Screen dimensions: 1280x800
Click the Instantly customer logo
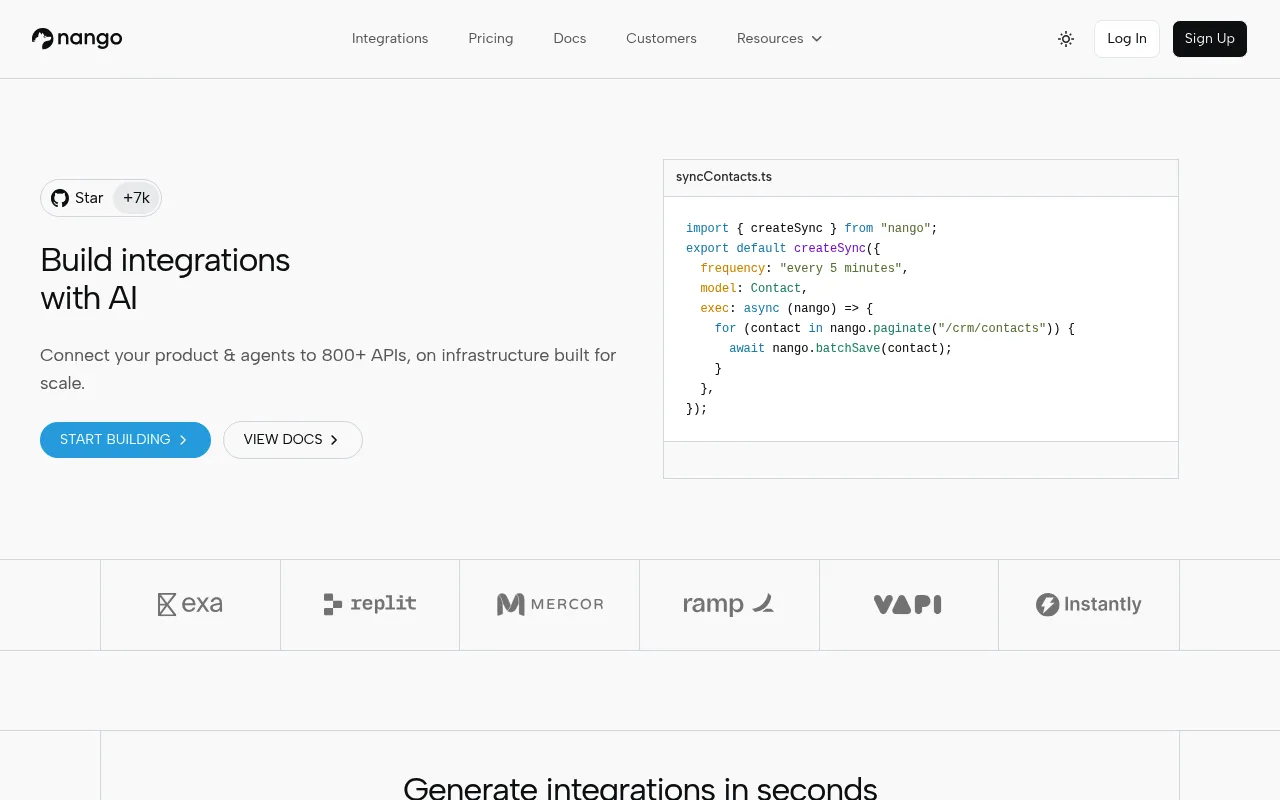pos(1089,604)
